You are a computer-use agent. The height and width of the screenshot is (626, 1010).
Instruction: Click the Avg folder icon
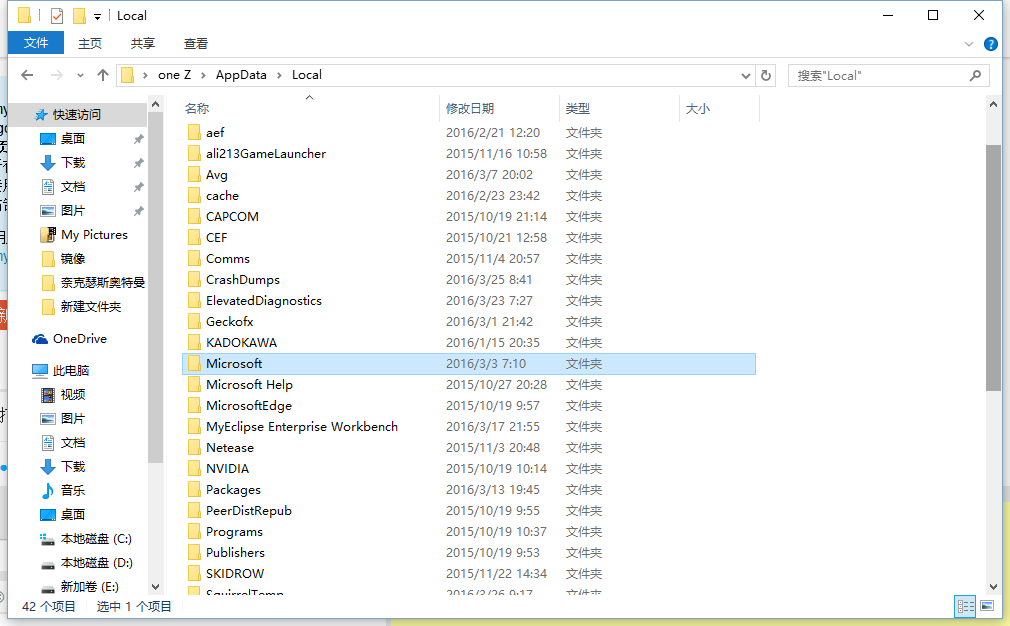click(194, 175)
